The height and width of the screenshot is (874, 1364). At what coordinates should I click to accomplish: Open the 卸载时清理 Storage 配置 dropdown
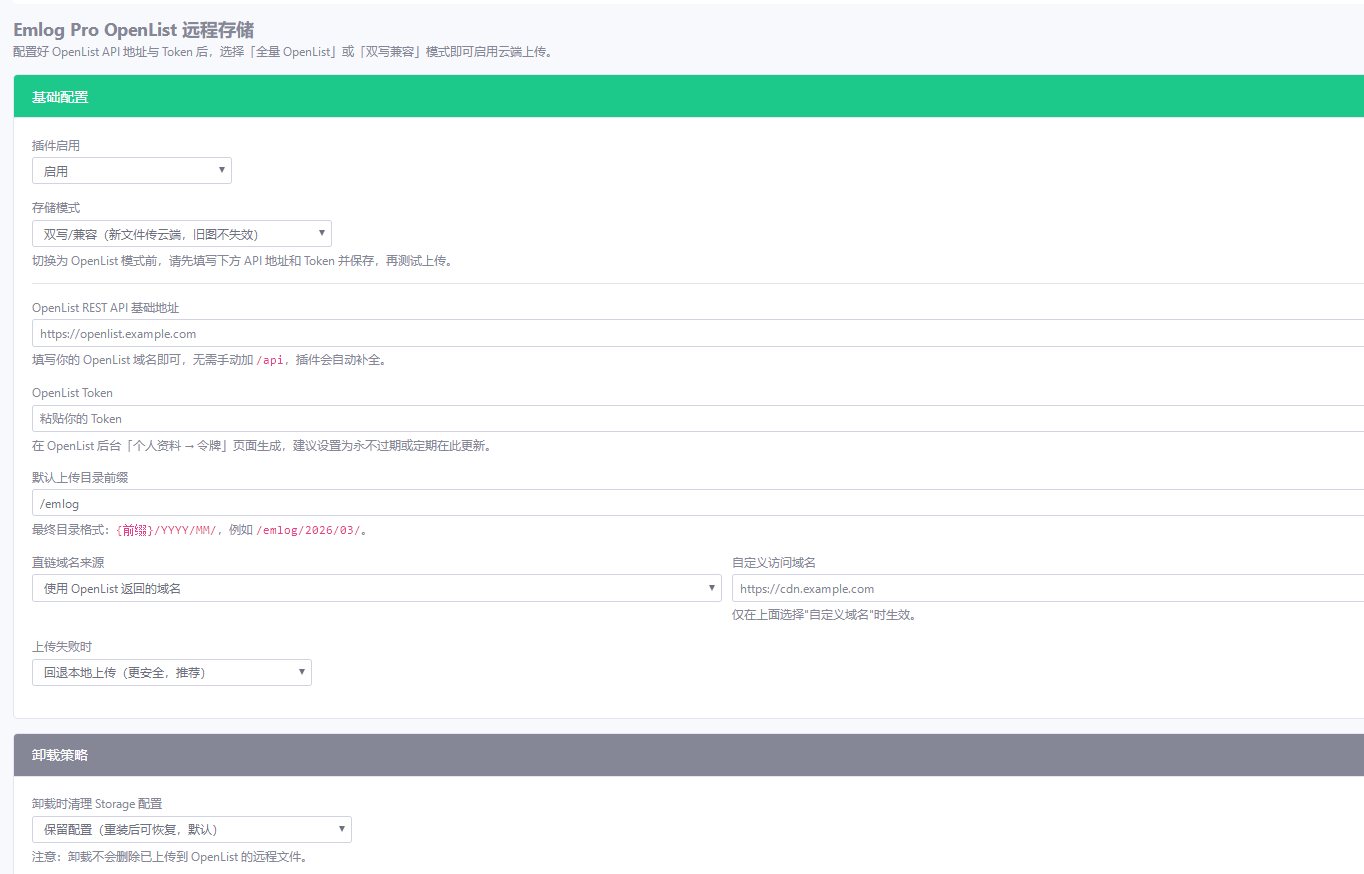coord(192,829)
